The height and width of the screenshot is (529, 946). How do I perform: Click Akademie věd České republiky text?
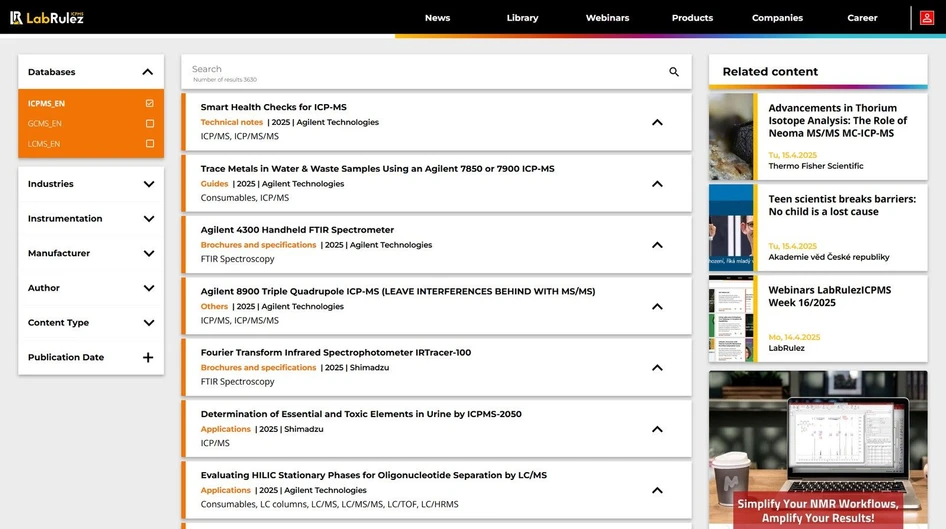coord(829,257)
